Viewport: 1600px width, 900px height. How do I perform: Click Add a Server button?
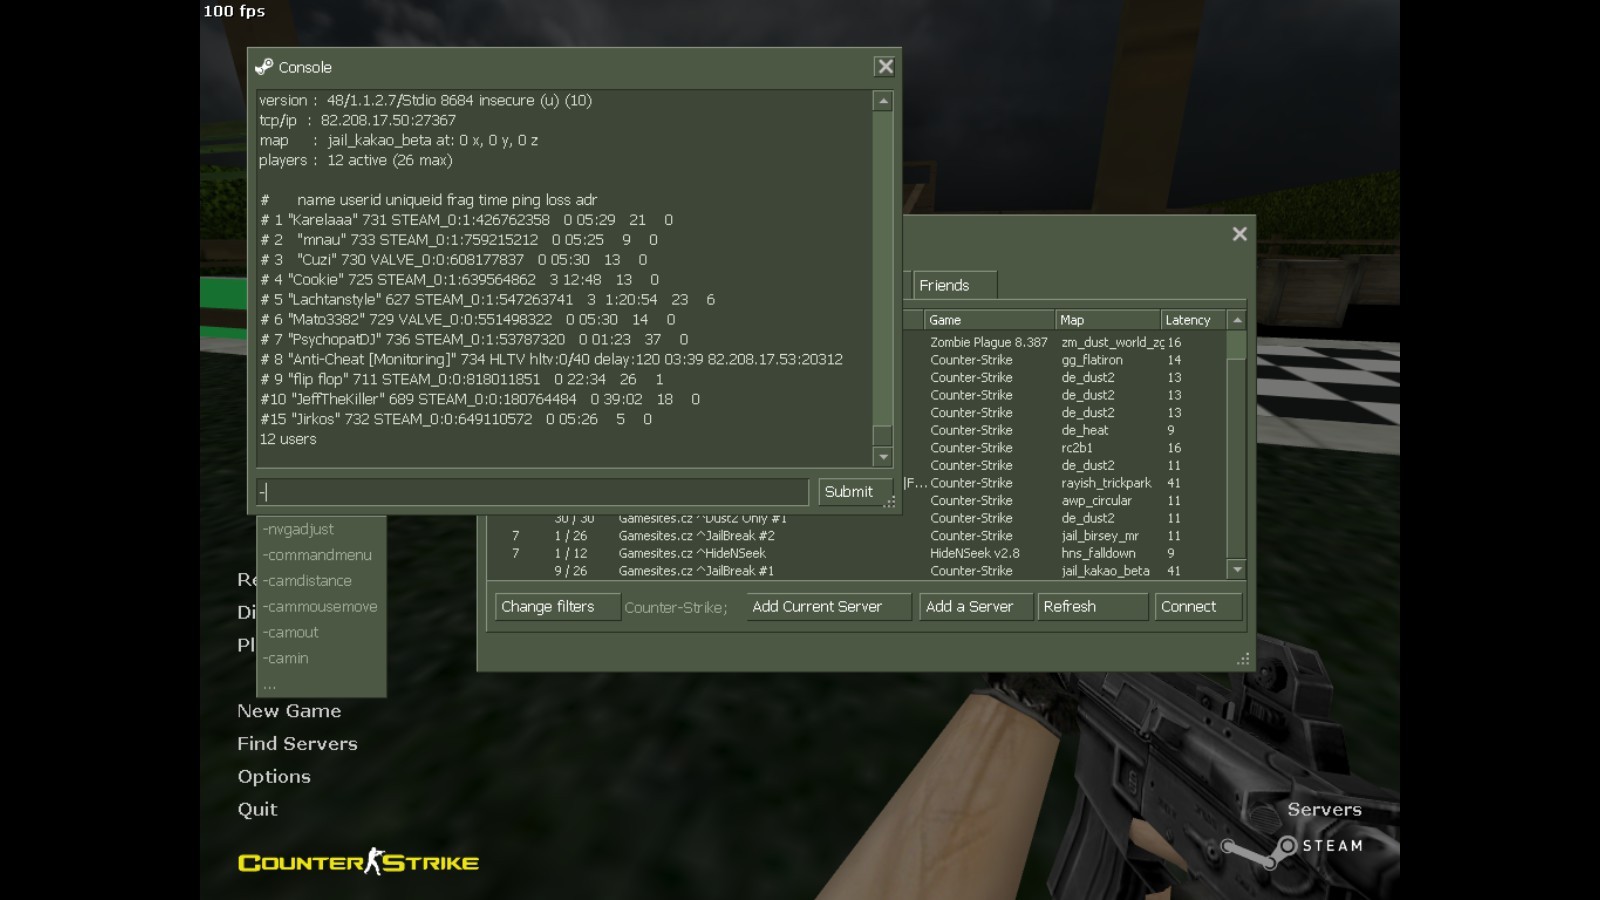[975, 607]
